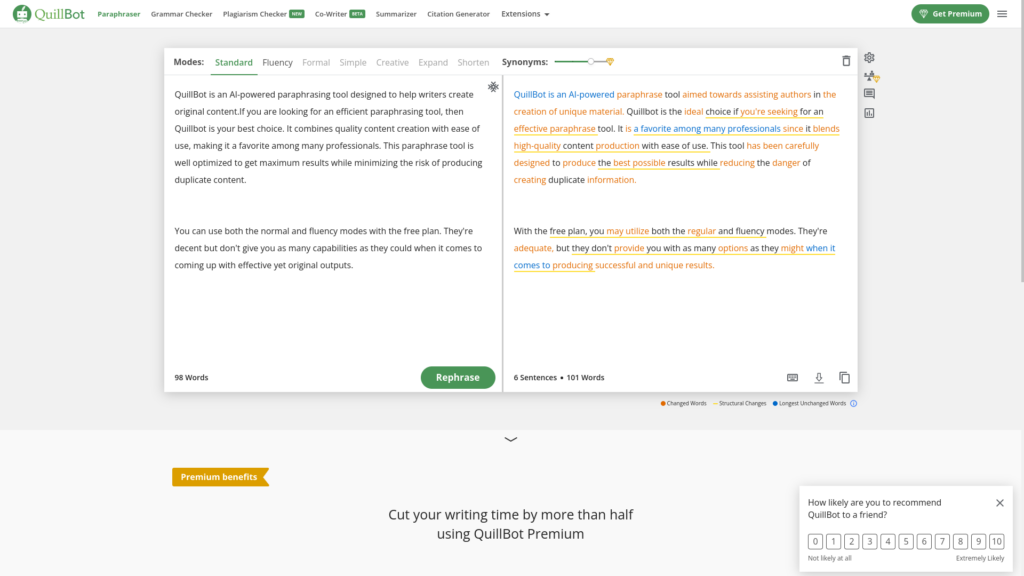This screenshot has width=1024, height=576.
Task: Click inside the input text area
Action: coord(332,219)
